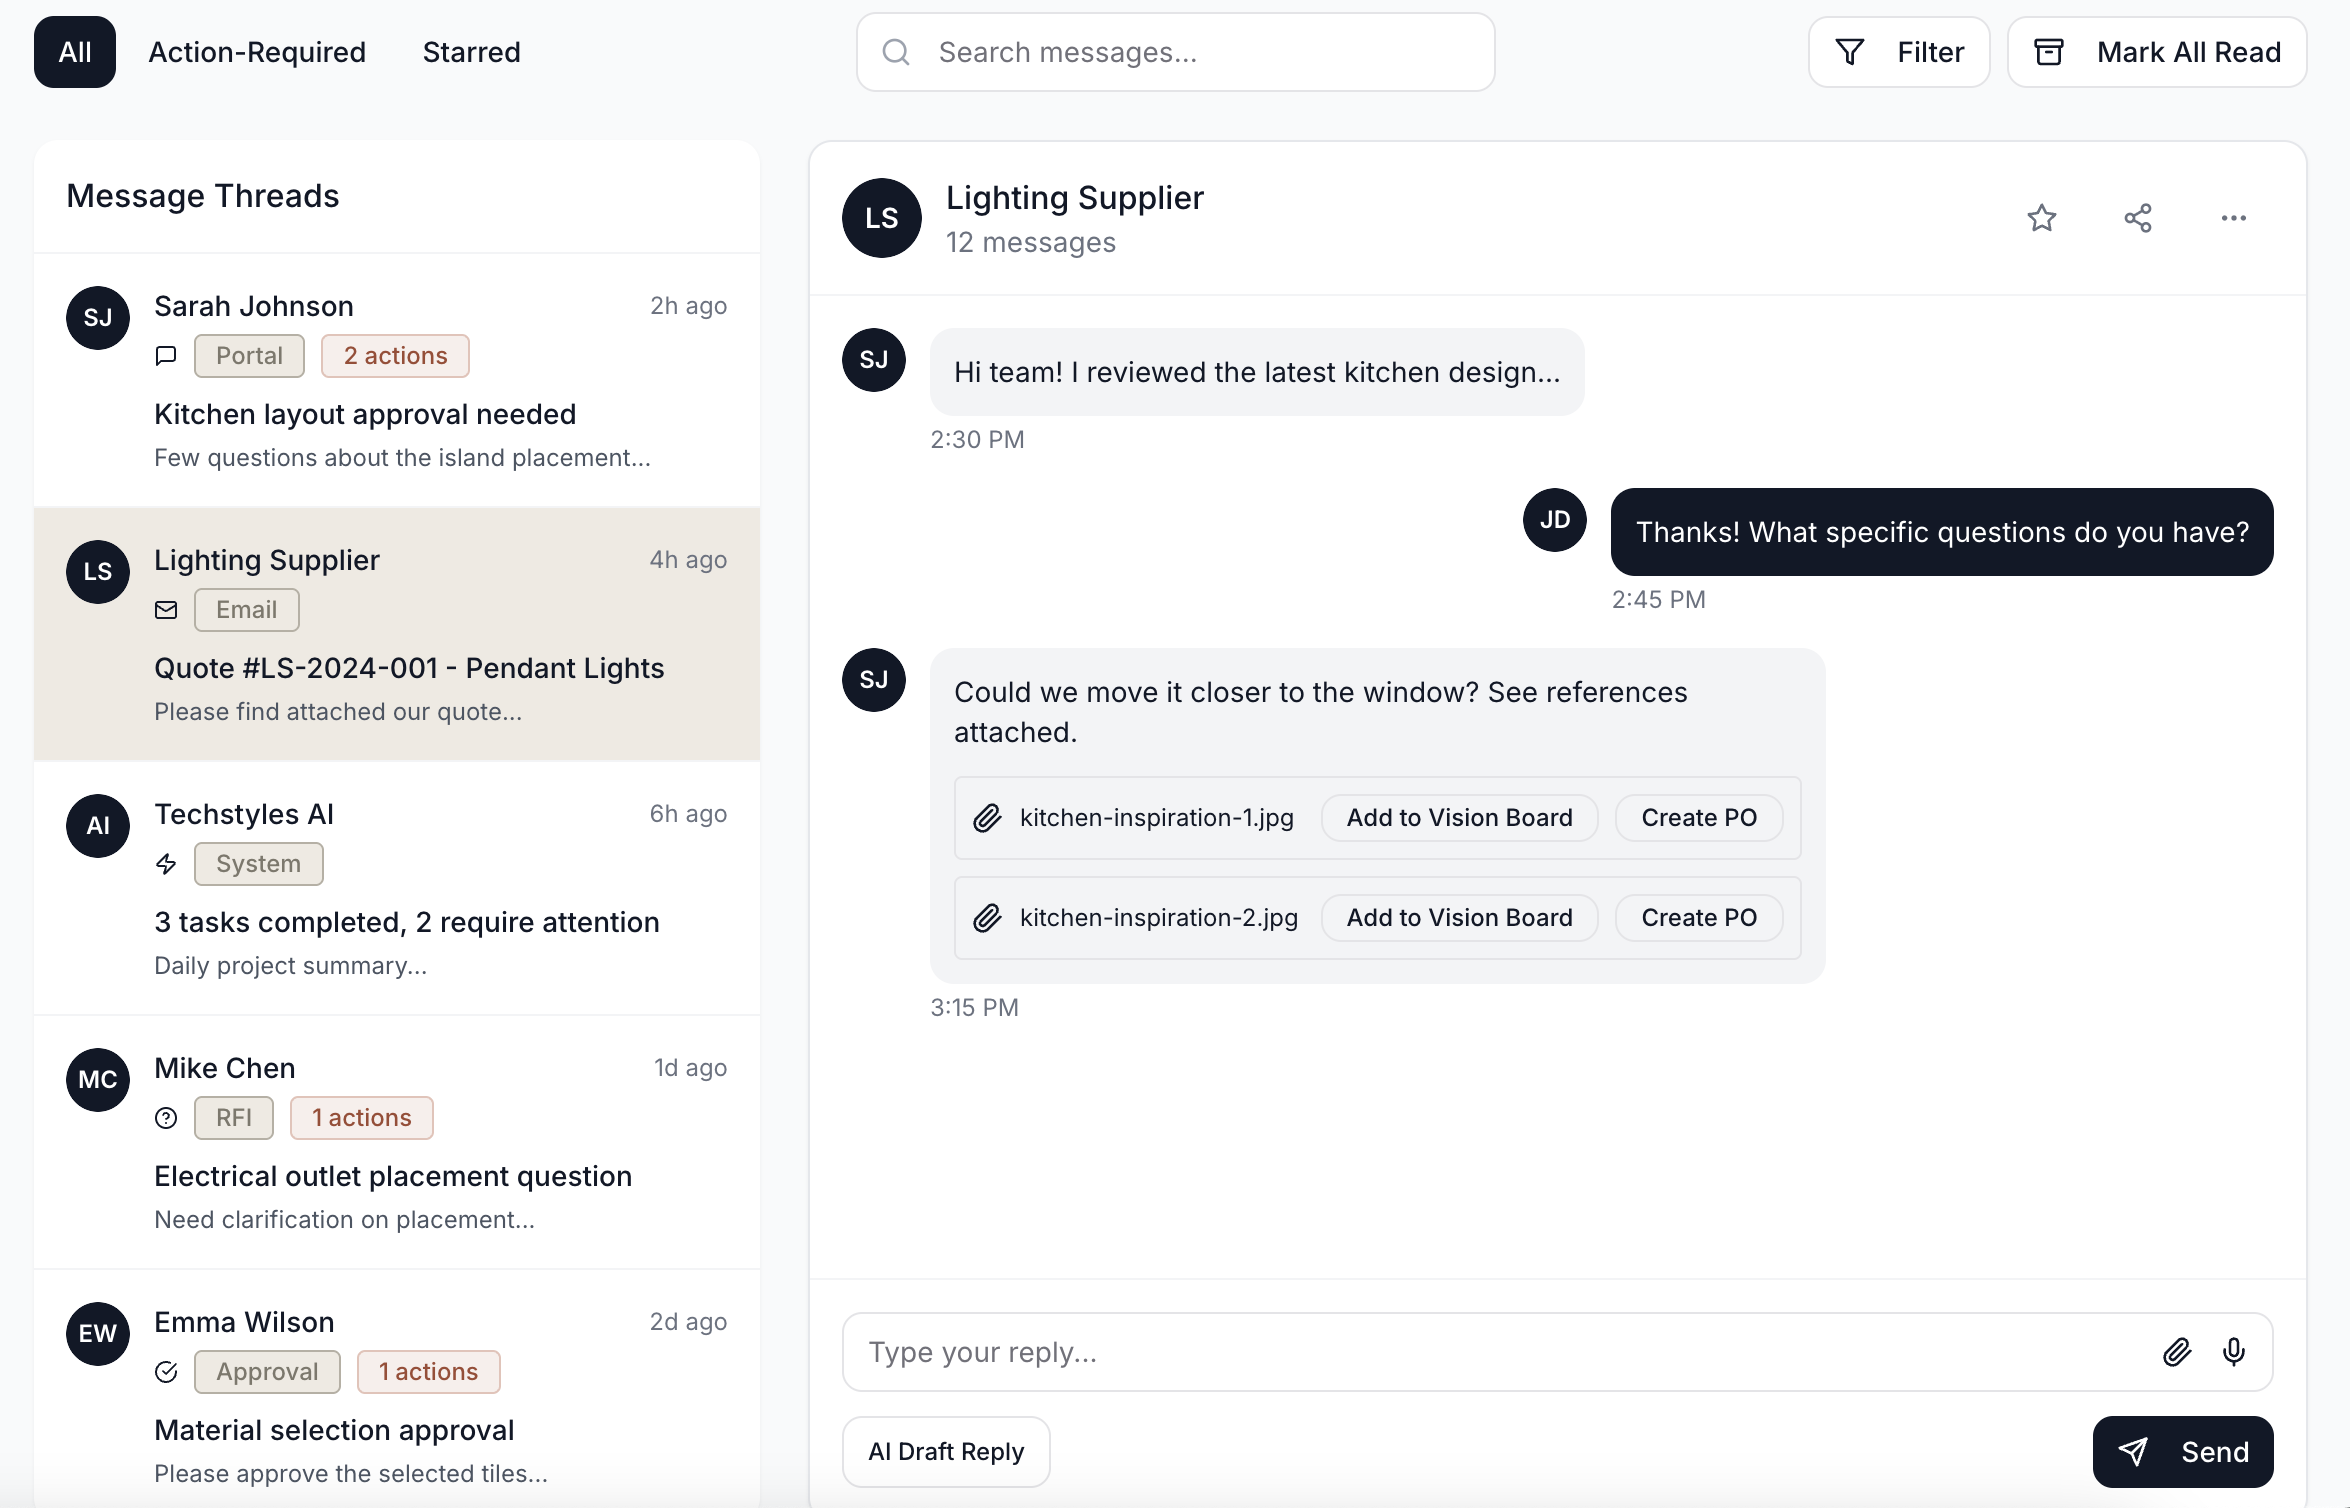2350x1508 pixels.
Task: Star the Lighting Supplier conversation
Action: point(2042,217)
